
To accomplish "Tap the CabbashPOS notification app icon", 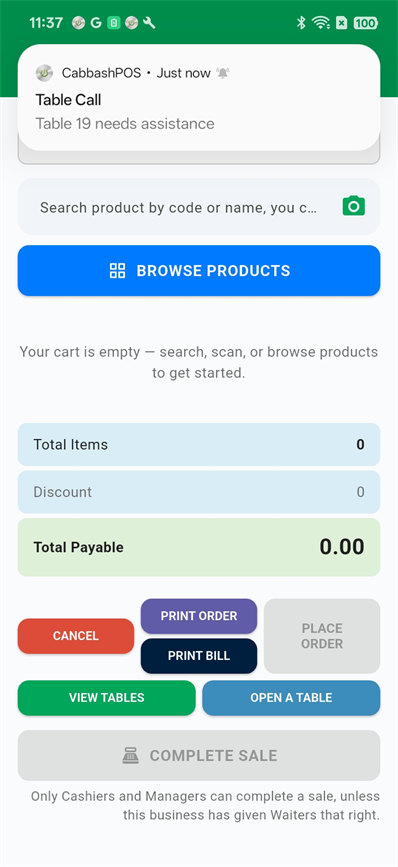I will 44,72.
